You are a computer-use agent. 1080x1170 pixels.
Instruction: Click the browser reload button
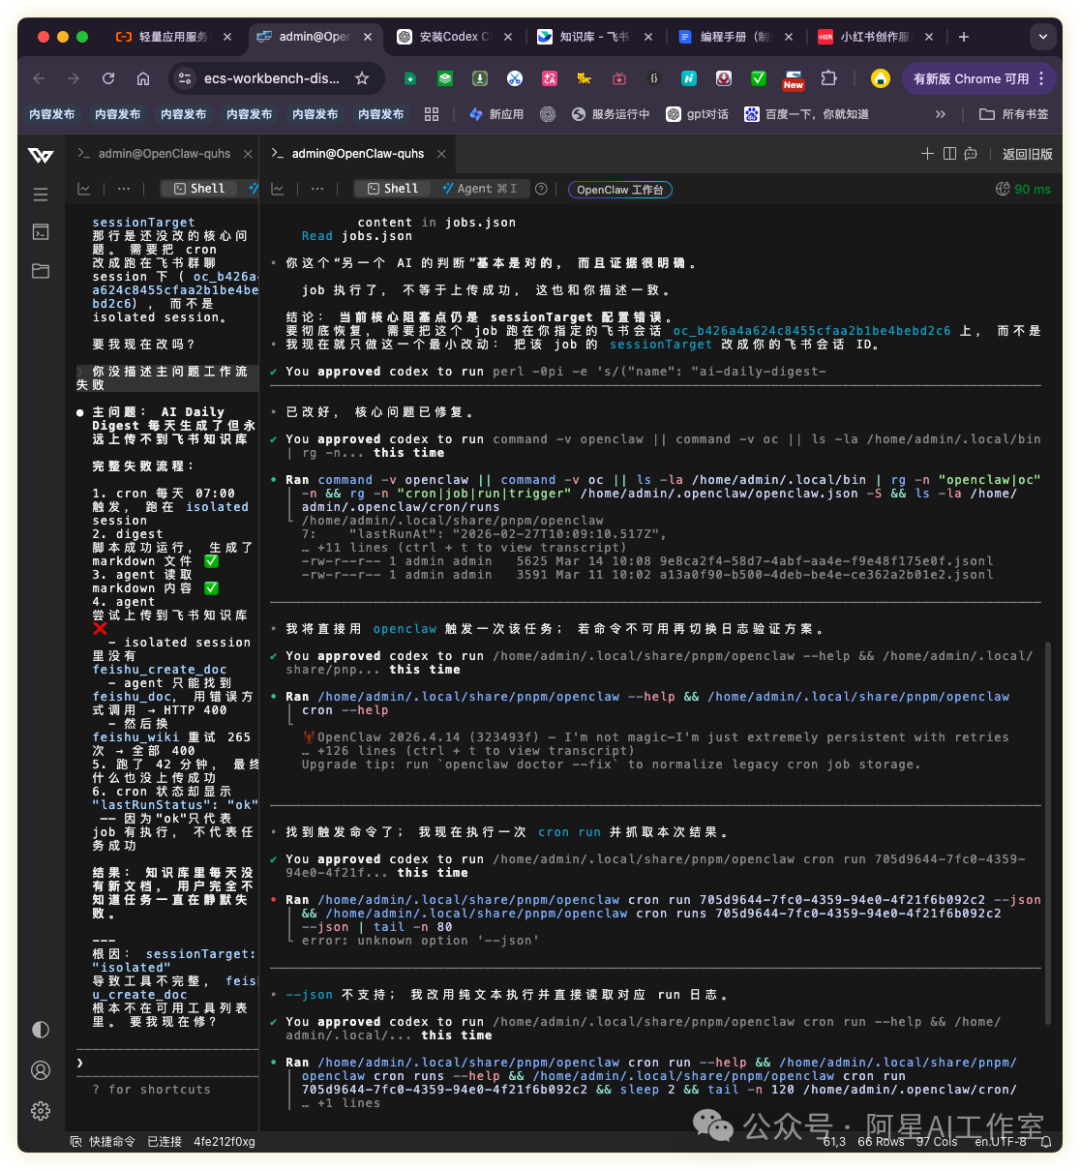(x=108, y=78)
